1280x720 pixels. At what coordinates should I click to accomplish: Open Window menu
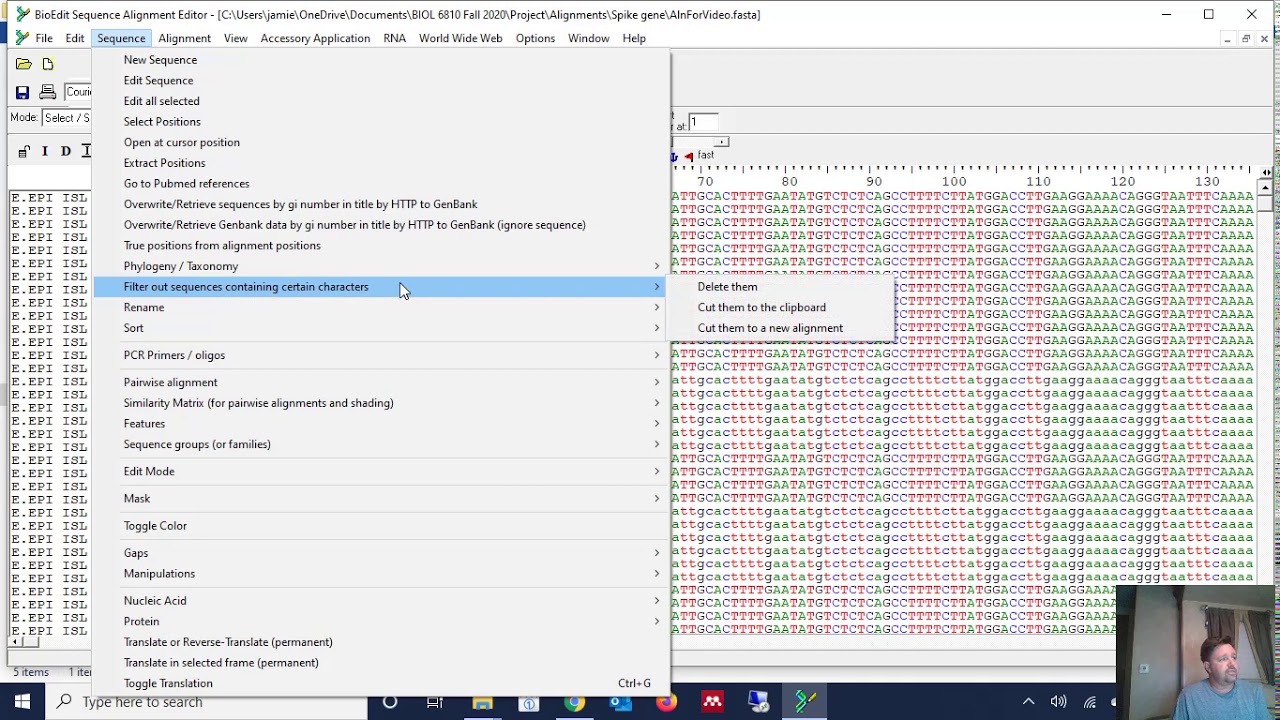coord(588,38)
